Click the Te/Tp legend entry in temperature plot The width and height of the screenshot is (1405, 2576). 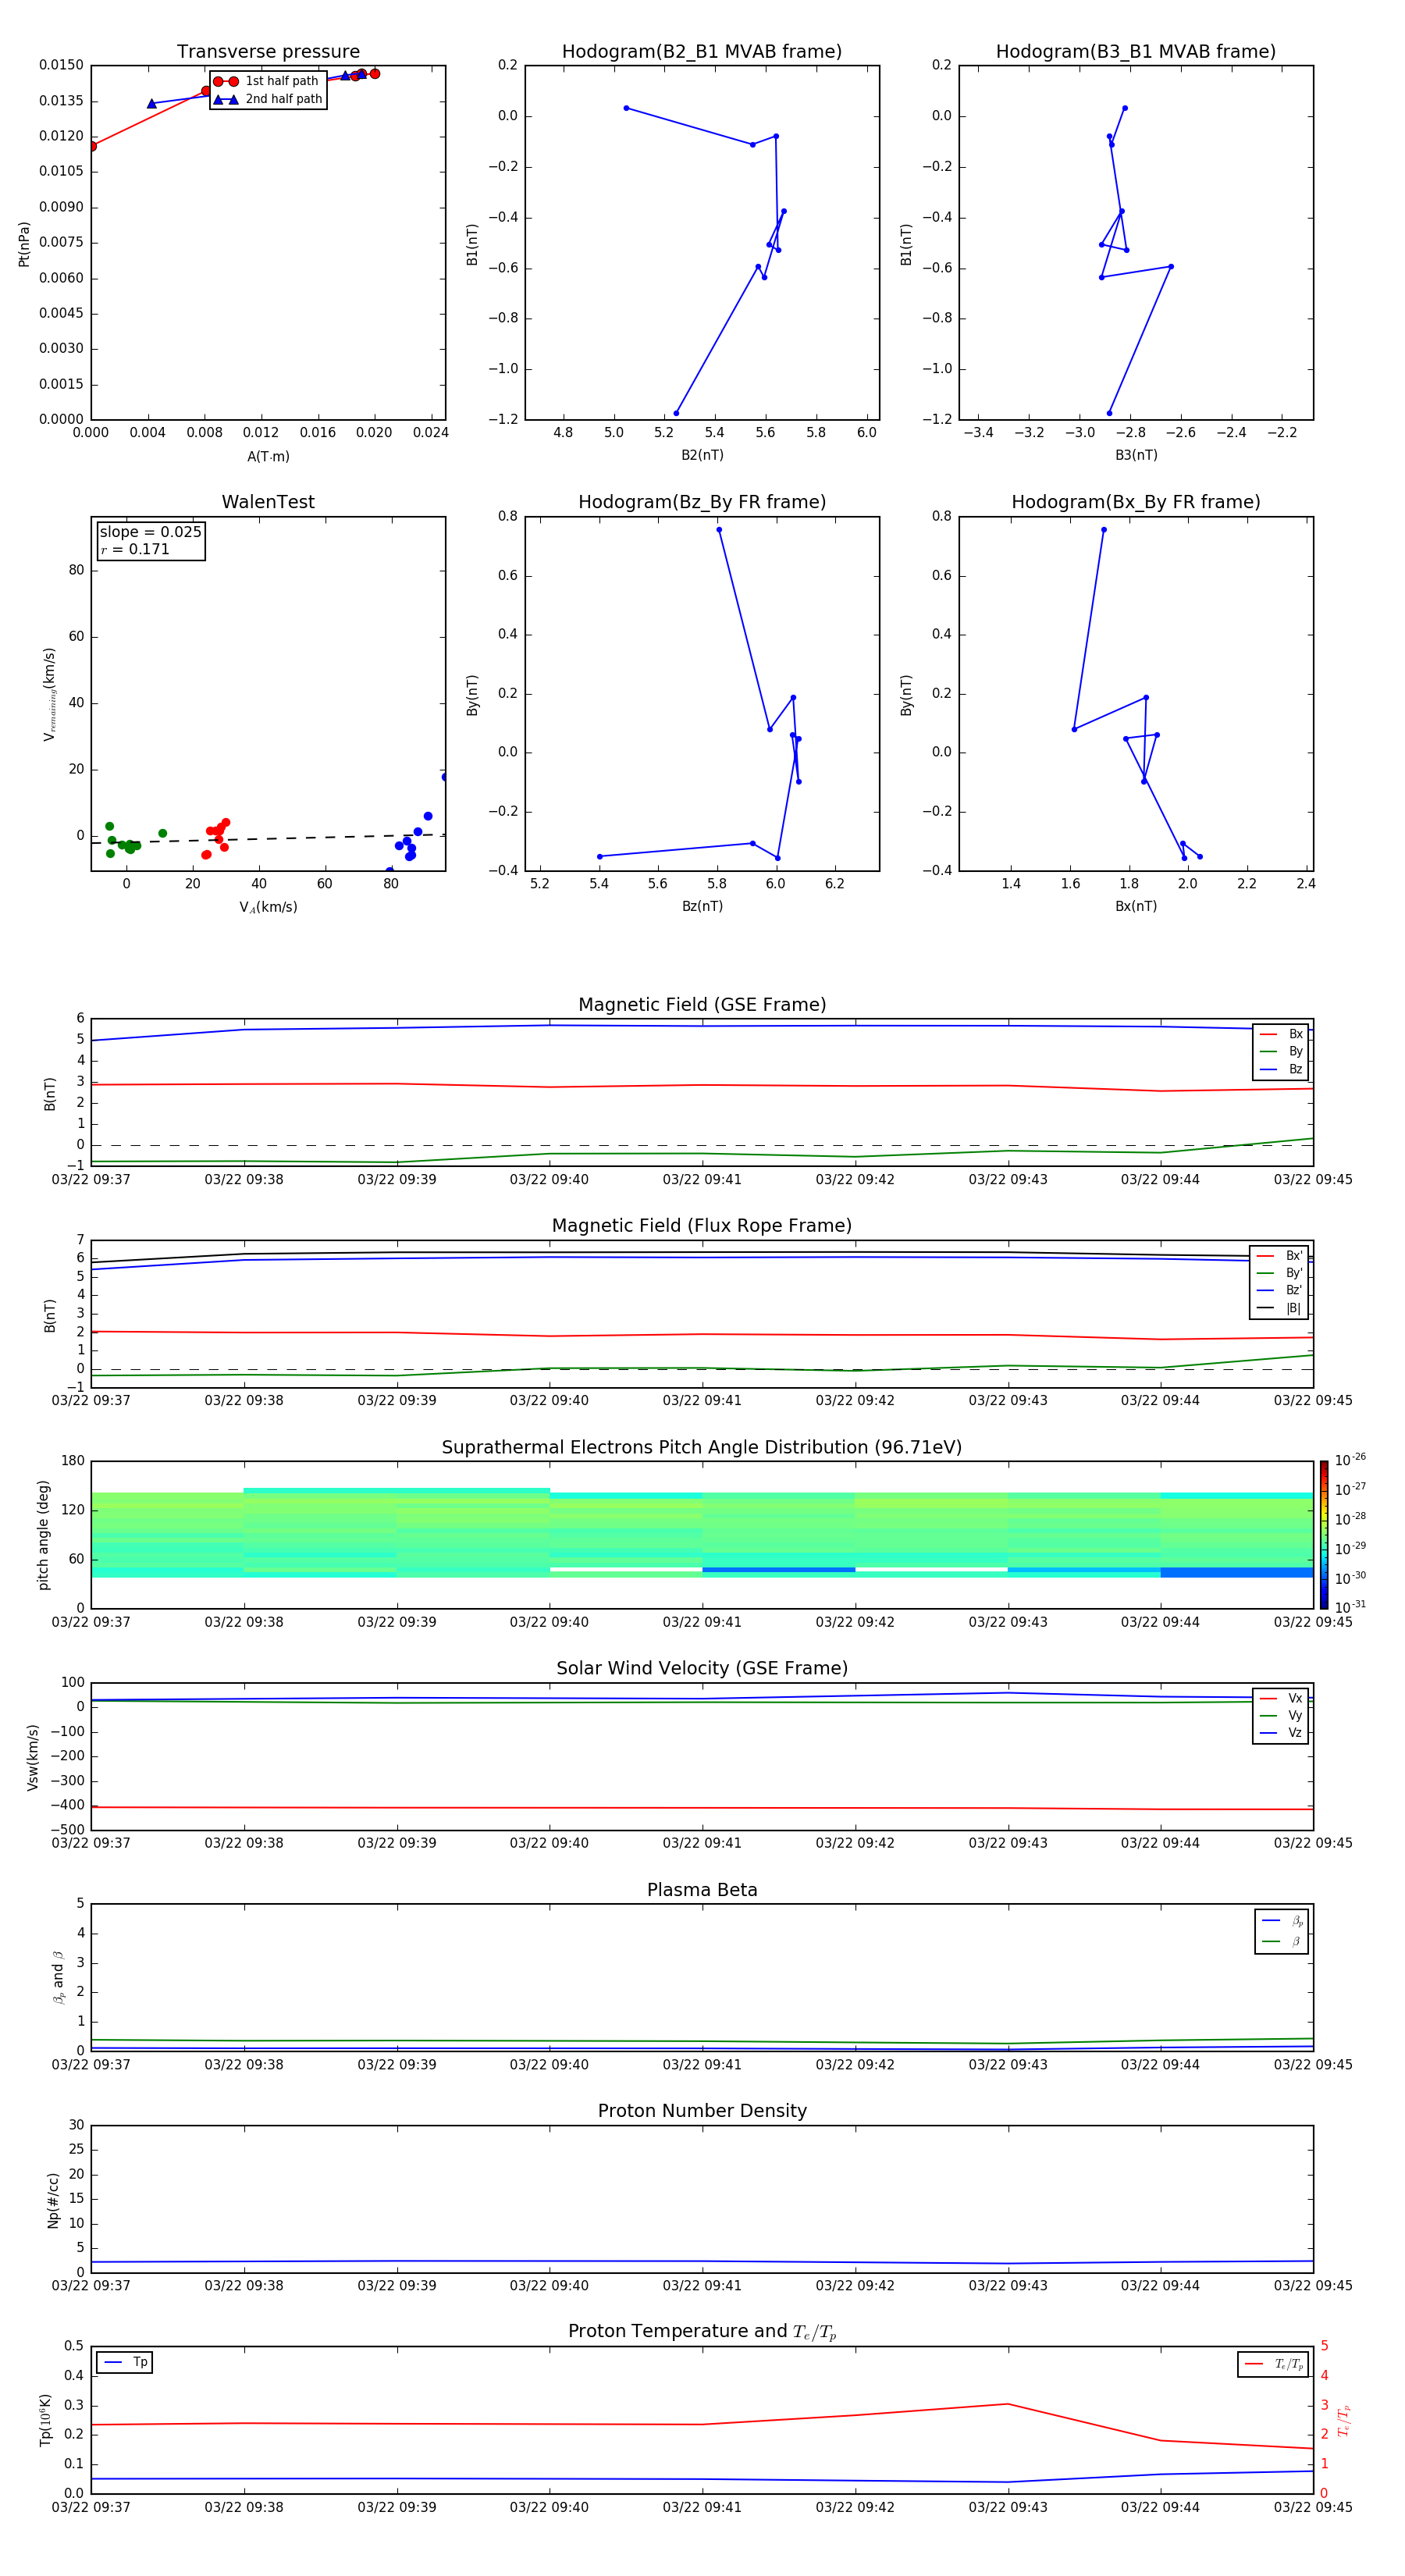point(1274,2365)
